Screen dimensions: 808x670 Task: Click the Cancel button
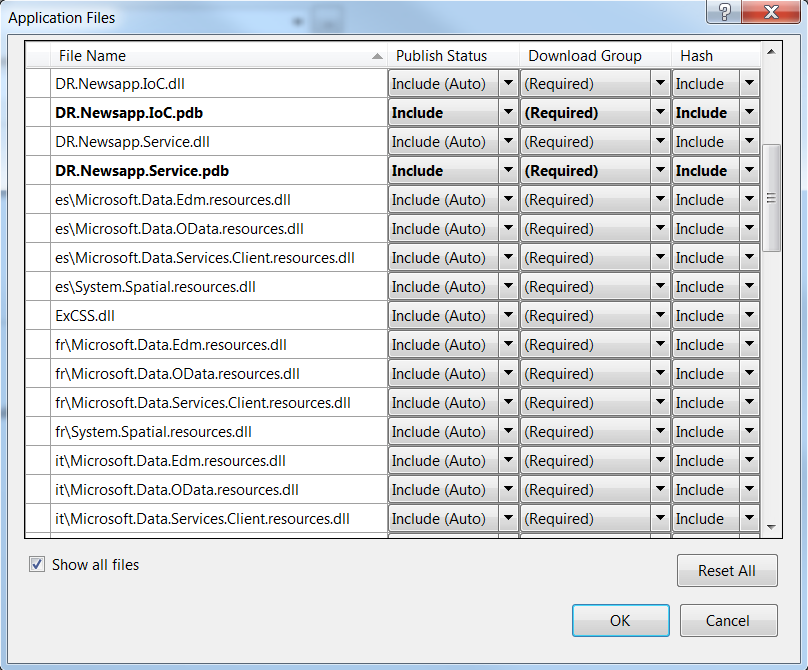pyautogui.click(x=728, y=621)
